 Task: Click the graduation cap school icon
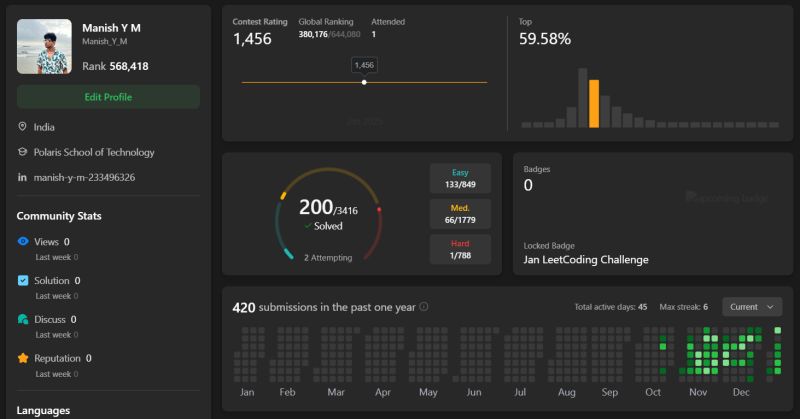pos(22,152)
